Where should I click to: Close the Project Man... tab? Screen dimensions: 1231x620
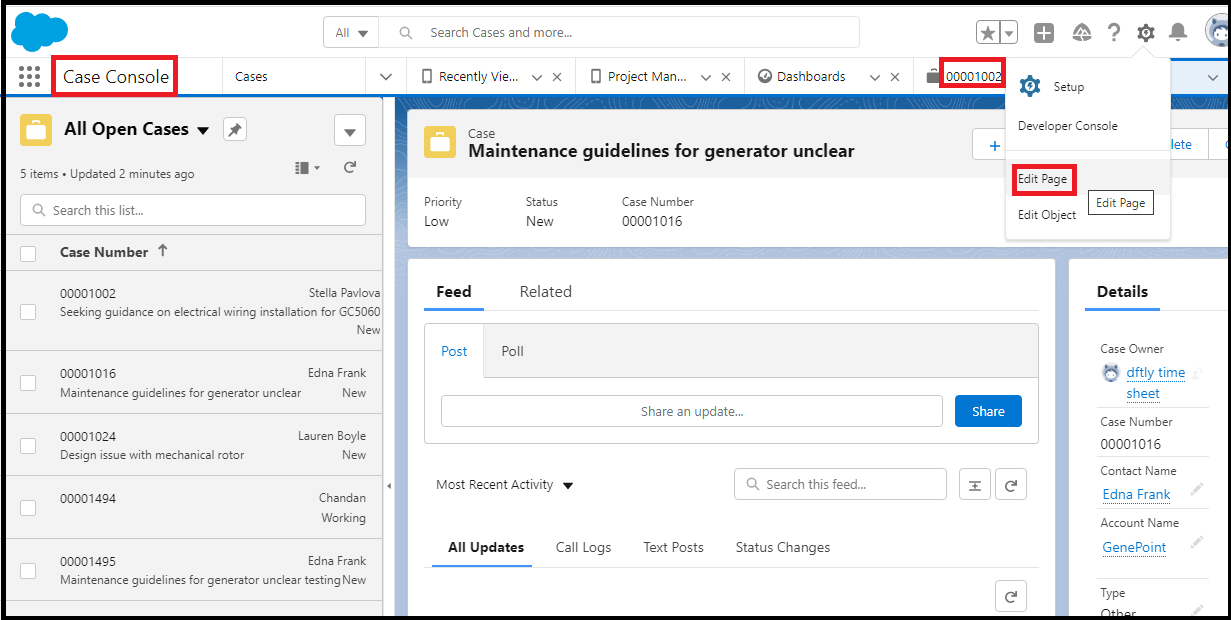[x=726, y=77]
